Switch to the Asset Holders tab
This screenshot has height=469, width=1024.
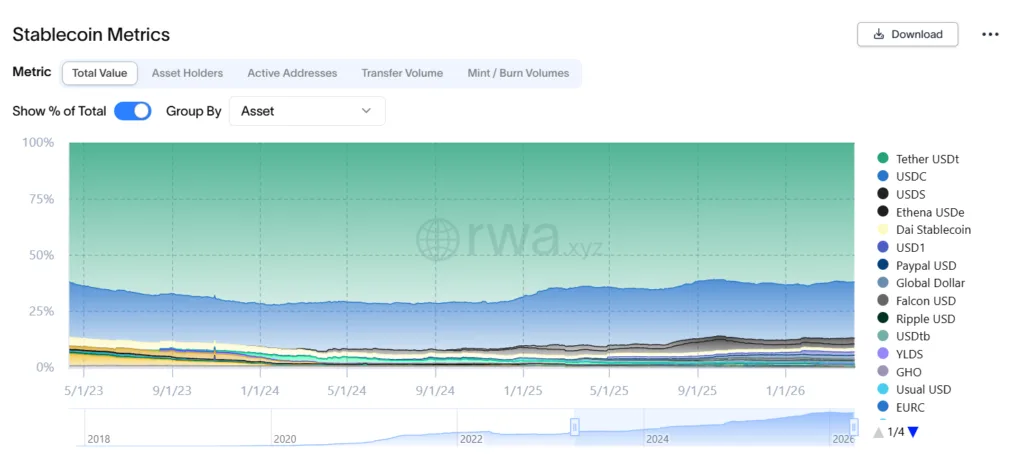pos(187,73)
